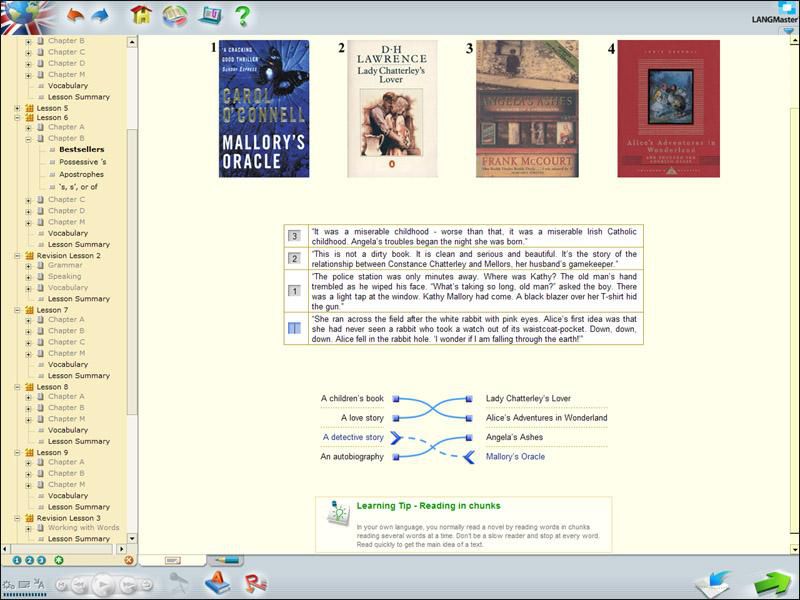Click the microphone recording icon
This screenshot has width=800, height=600.
pyautogui.click(x=179, y=583)
